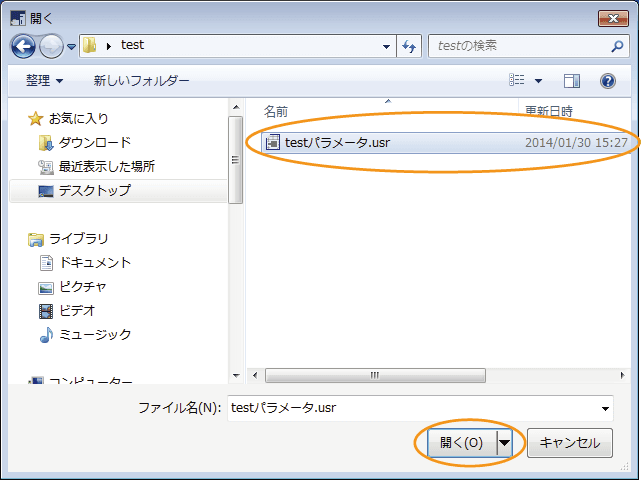Viewport: 642px width, 480px height.
Task: Click the navigation pane vertical scrollbar thumb
Action: (x=235, y=160)
